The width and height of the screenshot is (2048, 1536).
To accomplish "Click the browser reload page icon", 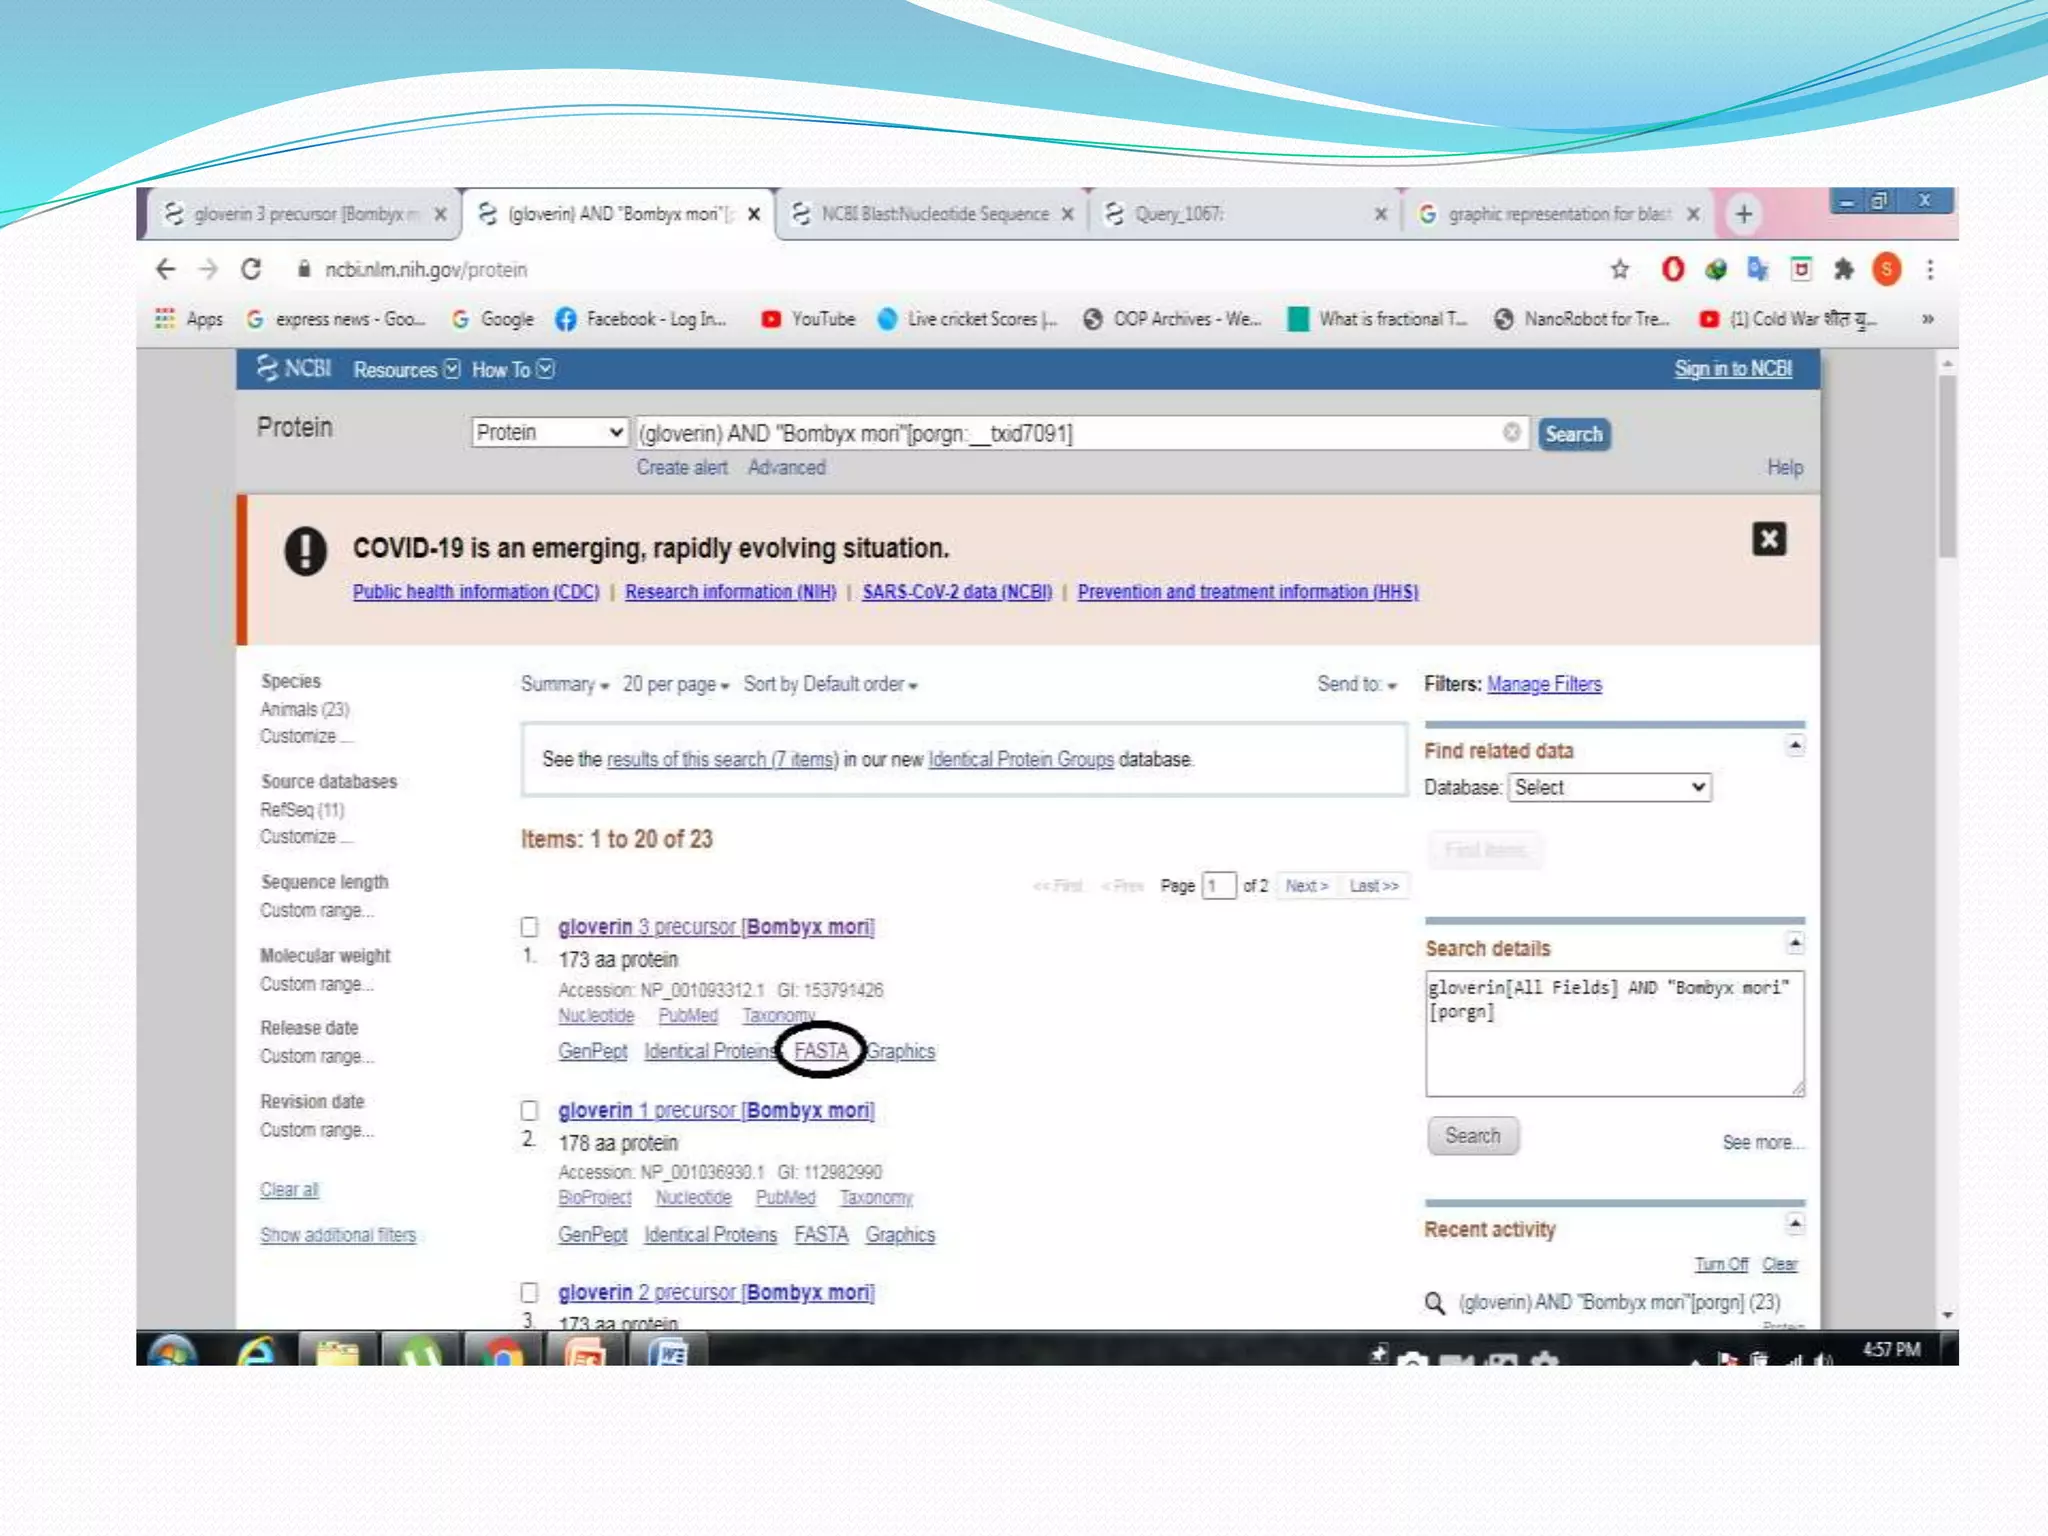I will pos(251,269).
